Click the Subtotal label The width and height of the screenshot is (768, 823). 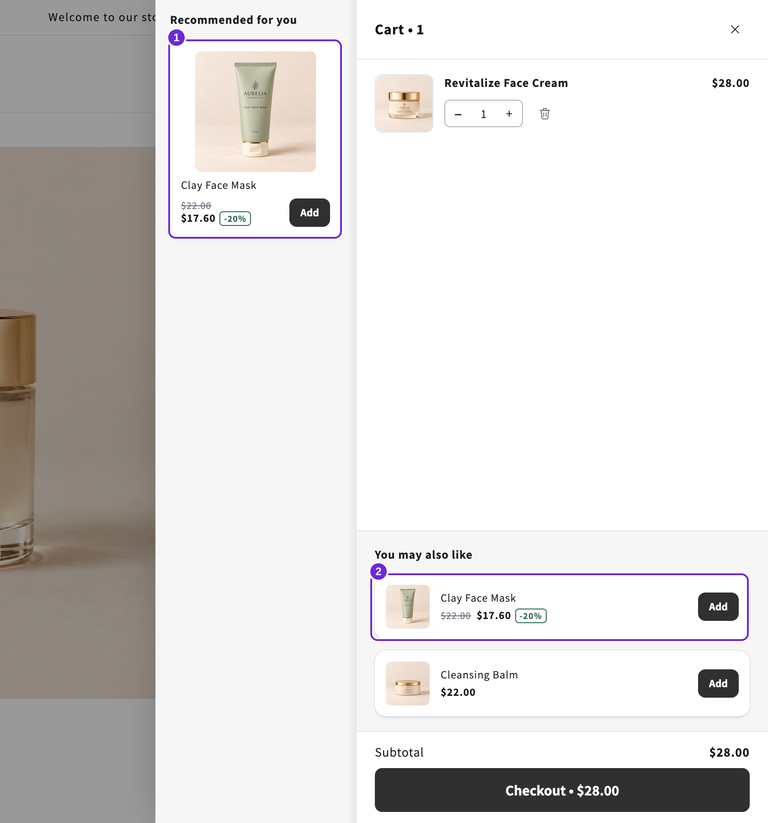(399, 752)
